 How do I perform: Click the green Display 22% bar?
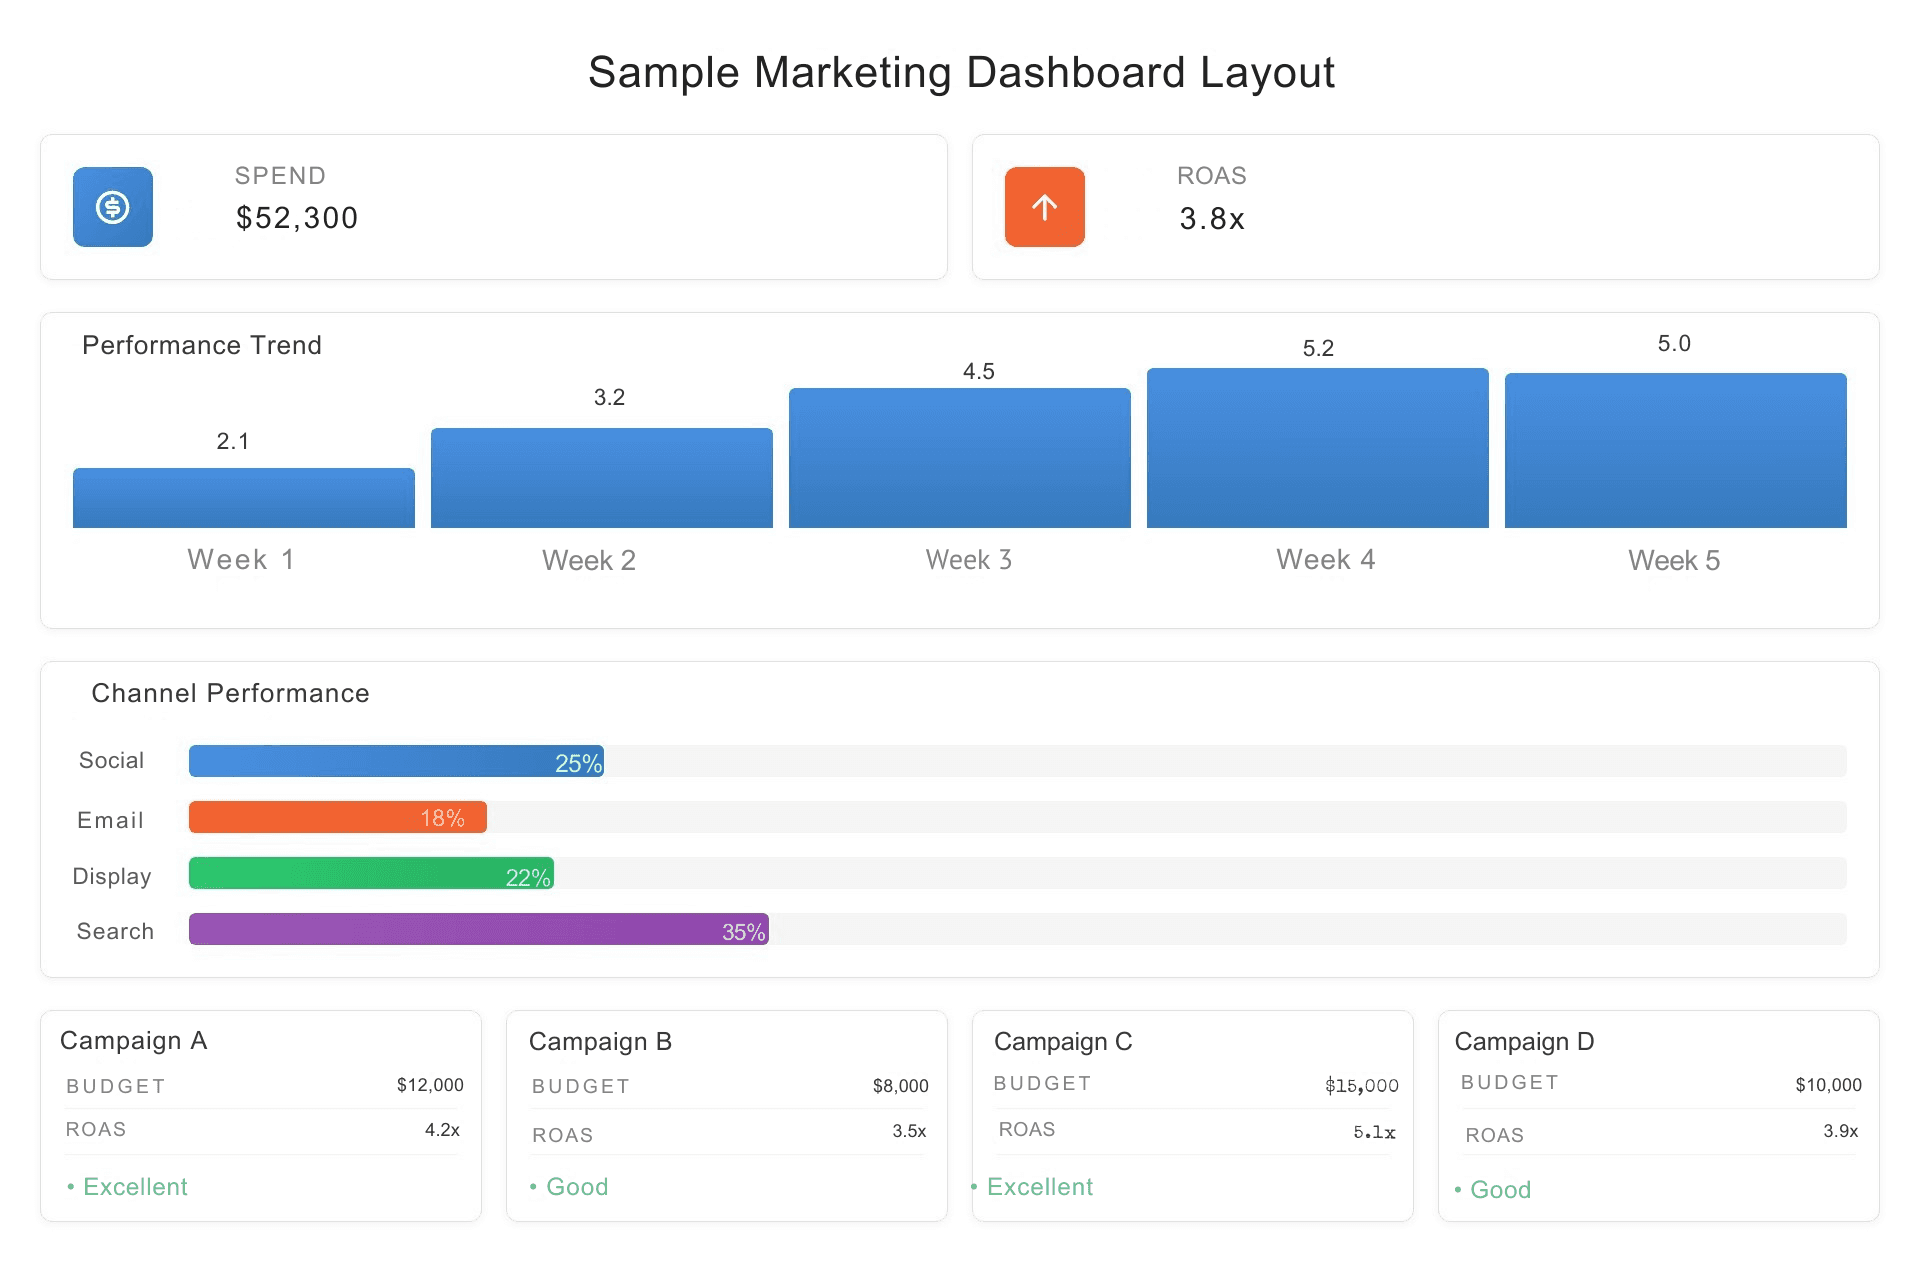coord(370,873)
